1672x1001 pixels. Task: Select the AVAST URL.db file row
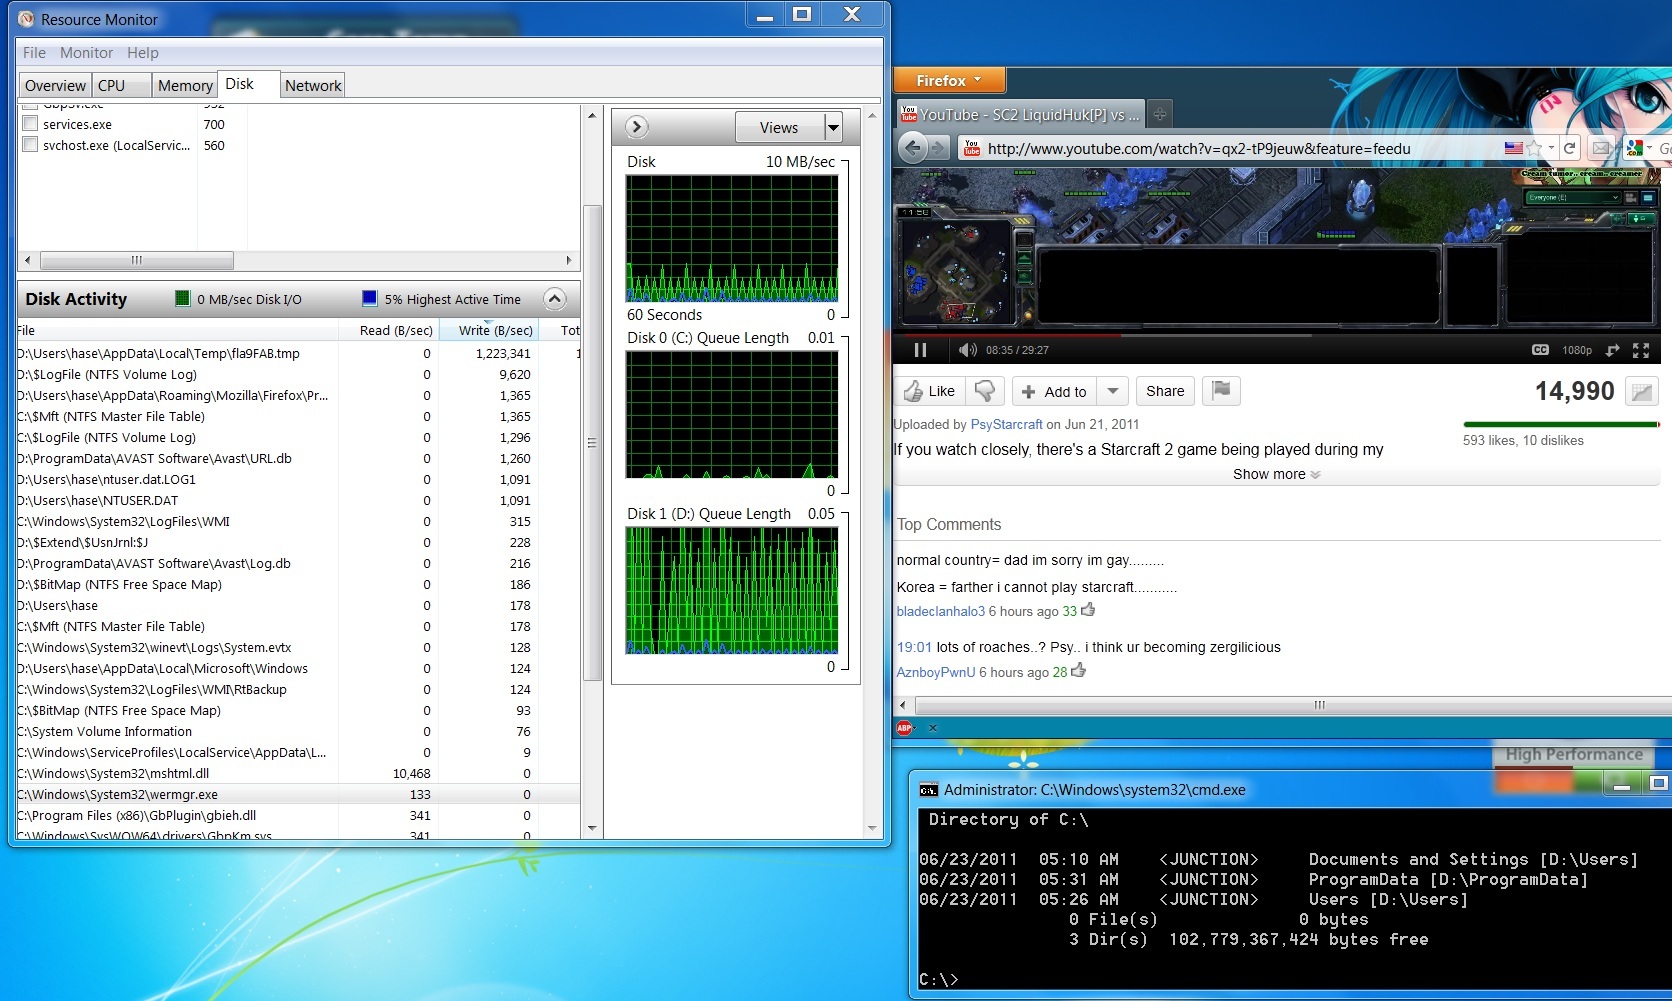(x=298, y=458)
